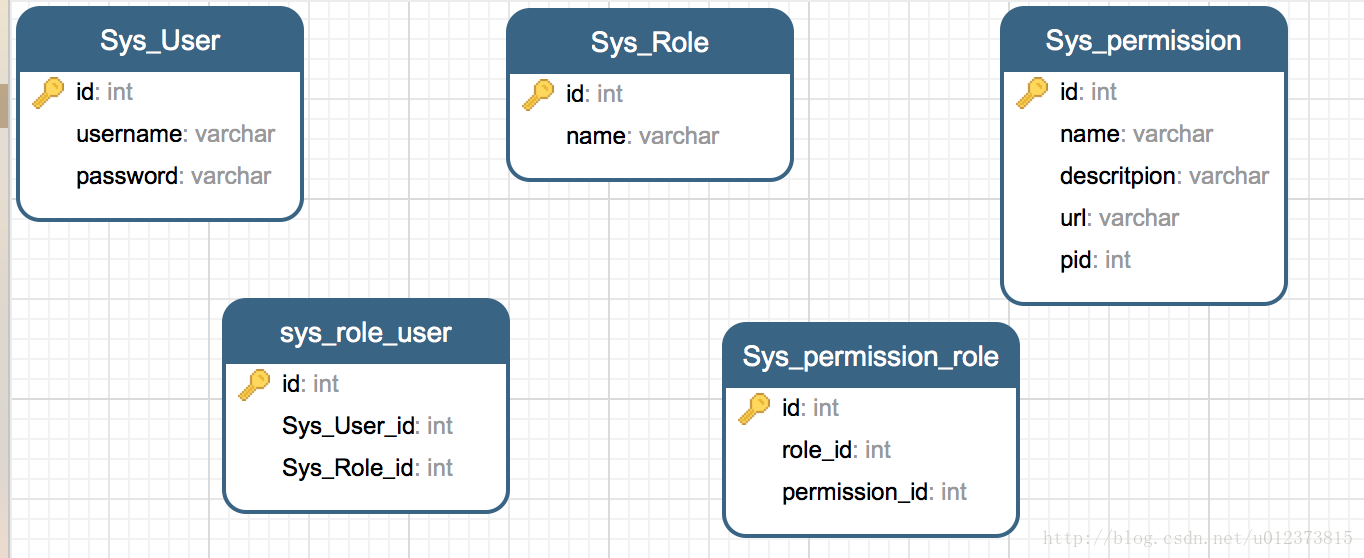Viewport: 1364px width, 558px height.
Task: Select the Sys_Role table header
Action: pos(650,42)
